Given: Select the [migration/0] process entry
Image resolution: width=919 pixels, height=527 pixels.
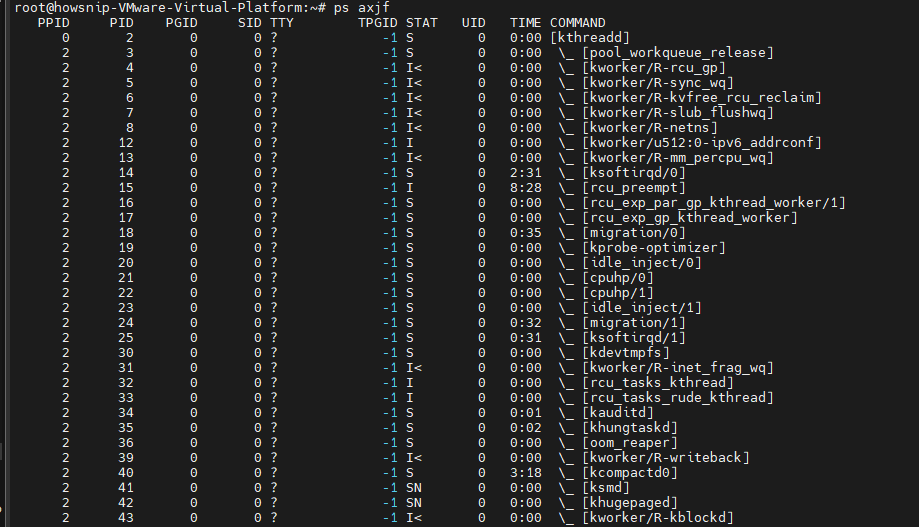Looking at the screenshot, I should (x=634, y=233).
